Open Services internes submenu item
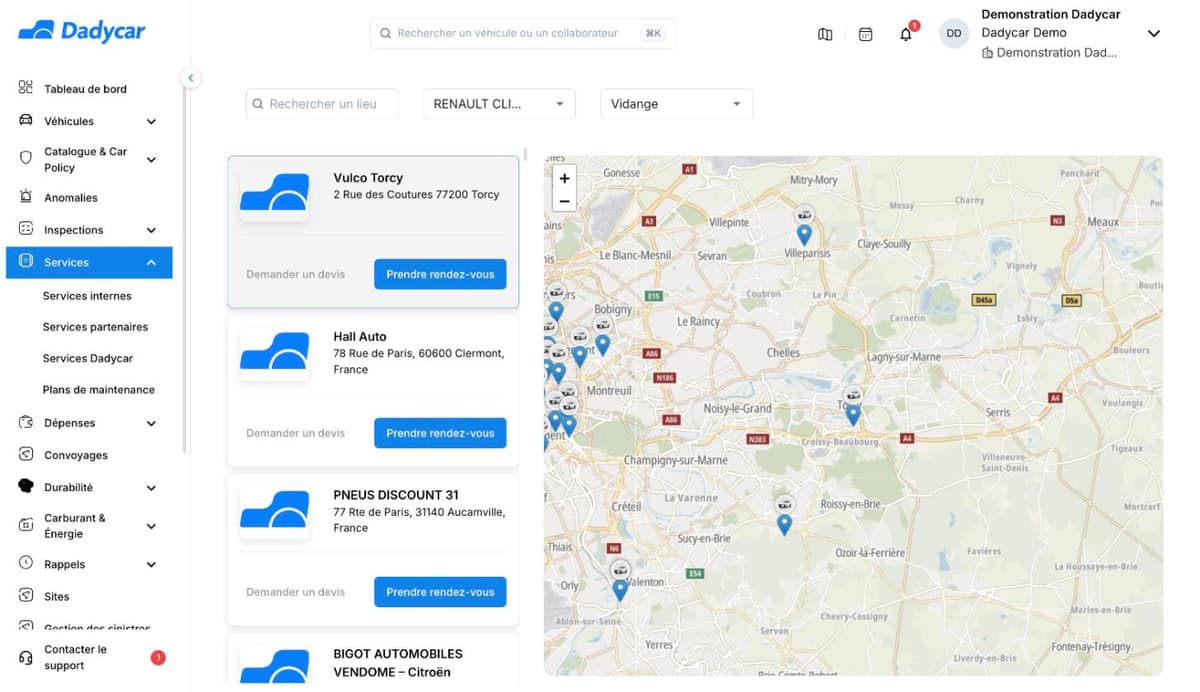Image resolution: width=1200 pixels, height=692 pixels. pos(87,296)
